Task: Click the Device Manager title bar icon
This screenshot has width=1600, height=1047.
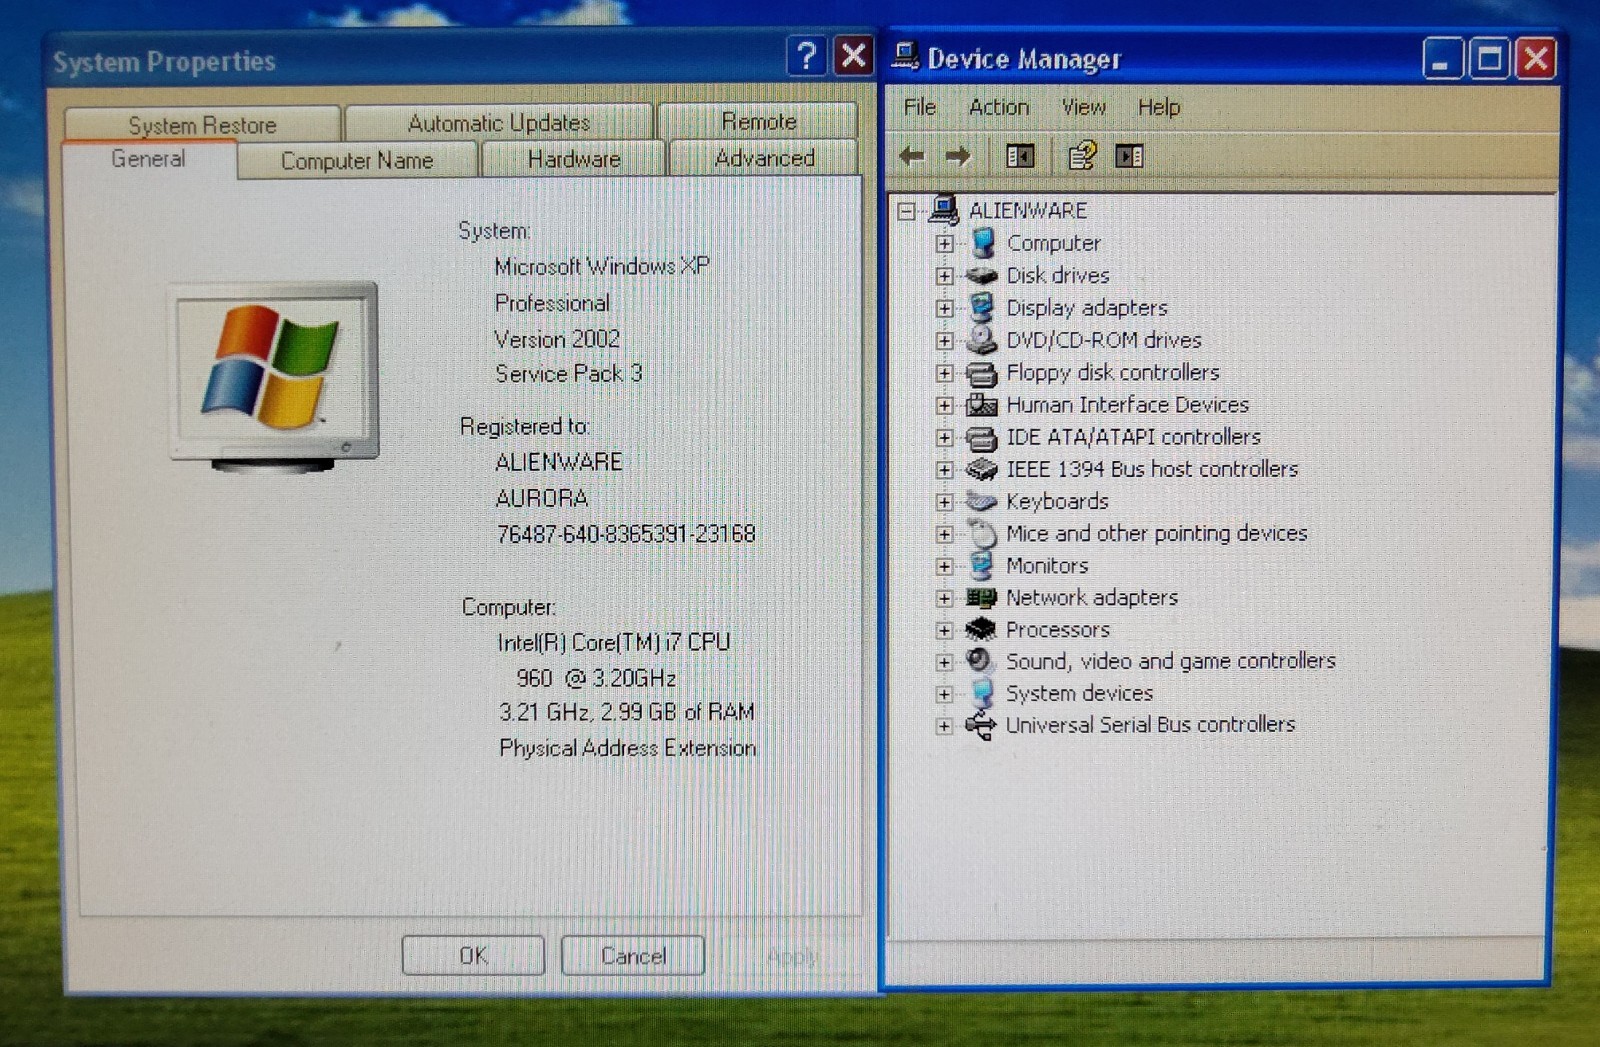Action: click(x=905, y=56)
